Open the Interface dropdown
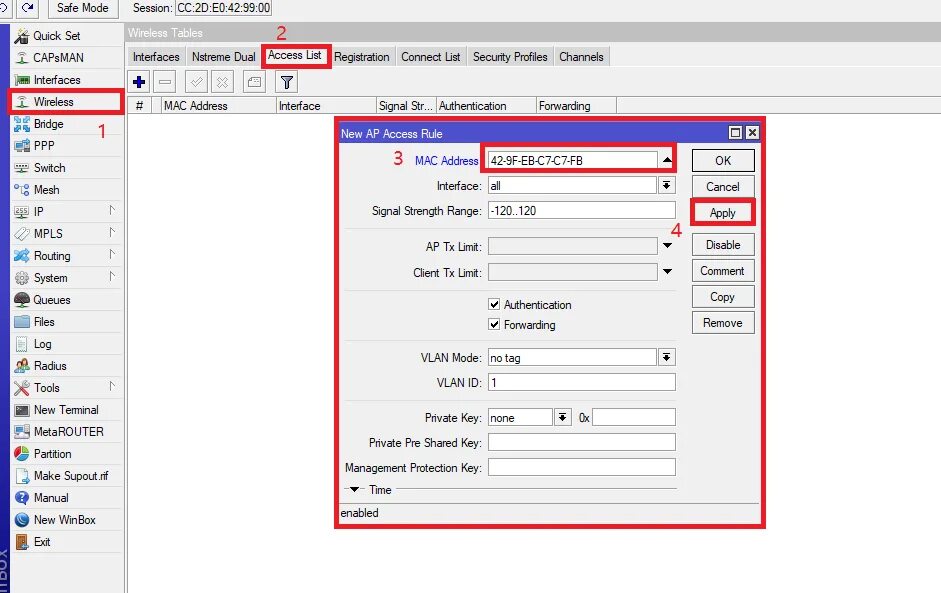This screenshot has width=941, height=593. click(x=666, y=185)
